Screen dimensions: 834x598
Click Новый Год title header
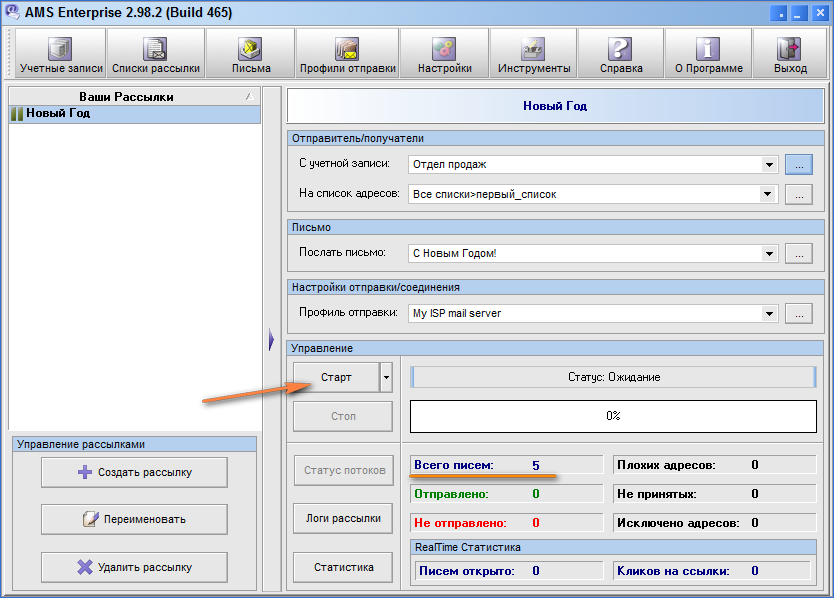click(x=555, y=106)
